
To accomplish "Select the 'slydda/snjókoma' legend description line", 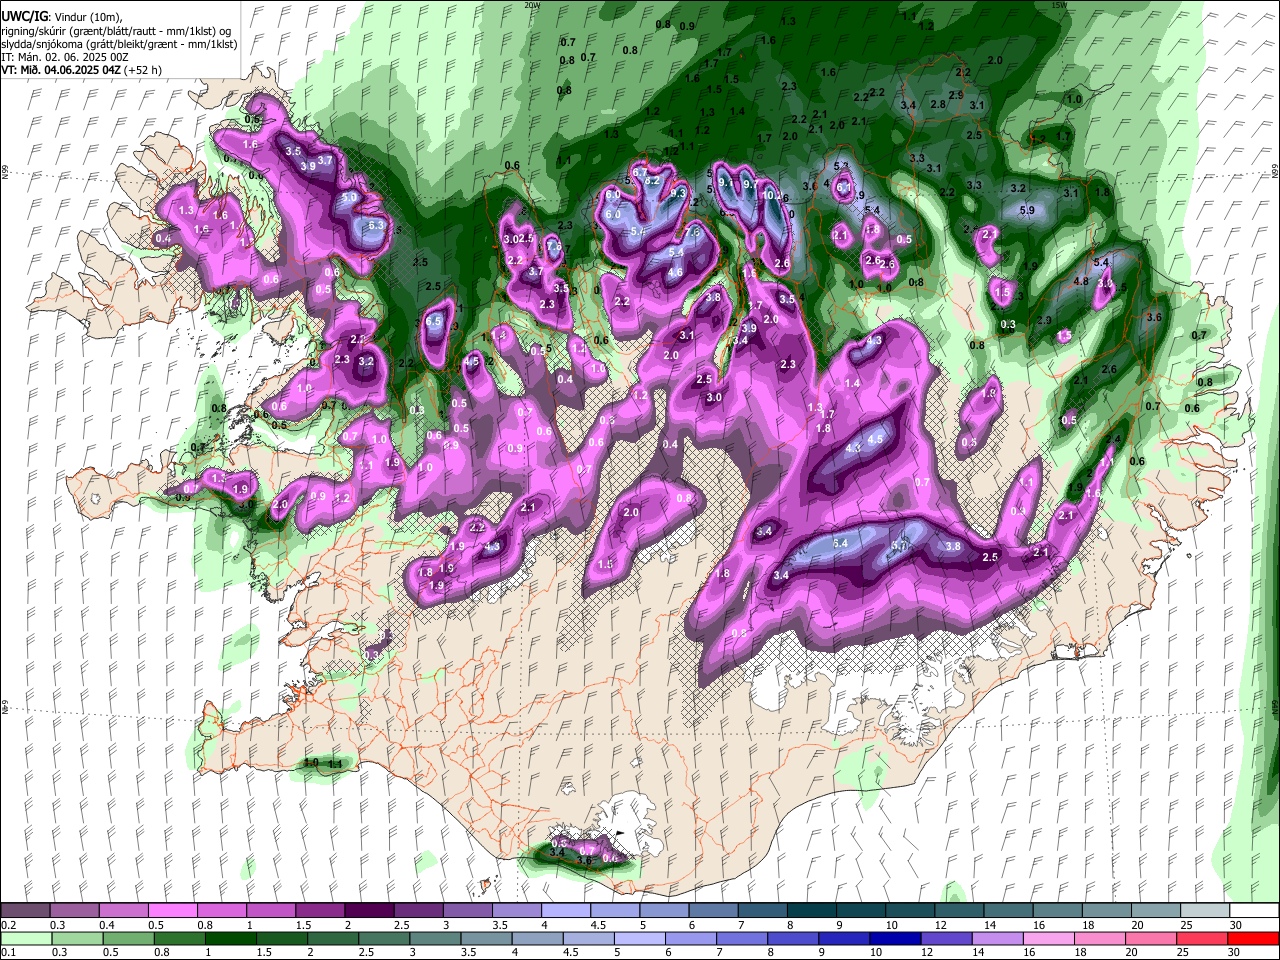I will 119,44.
